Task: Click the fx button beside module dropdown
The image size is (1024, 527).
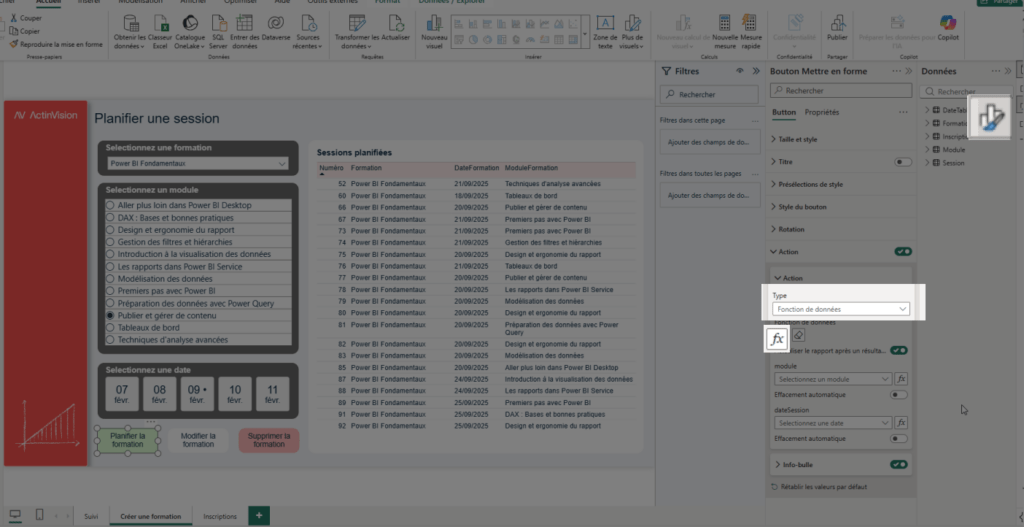Action: pos(901,379)
